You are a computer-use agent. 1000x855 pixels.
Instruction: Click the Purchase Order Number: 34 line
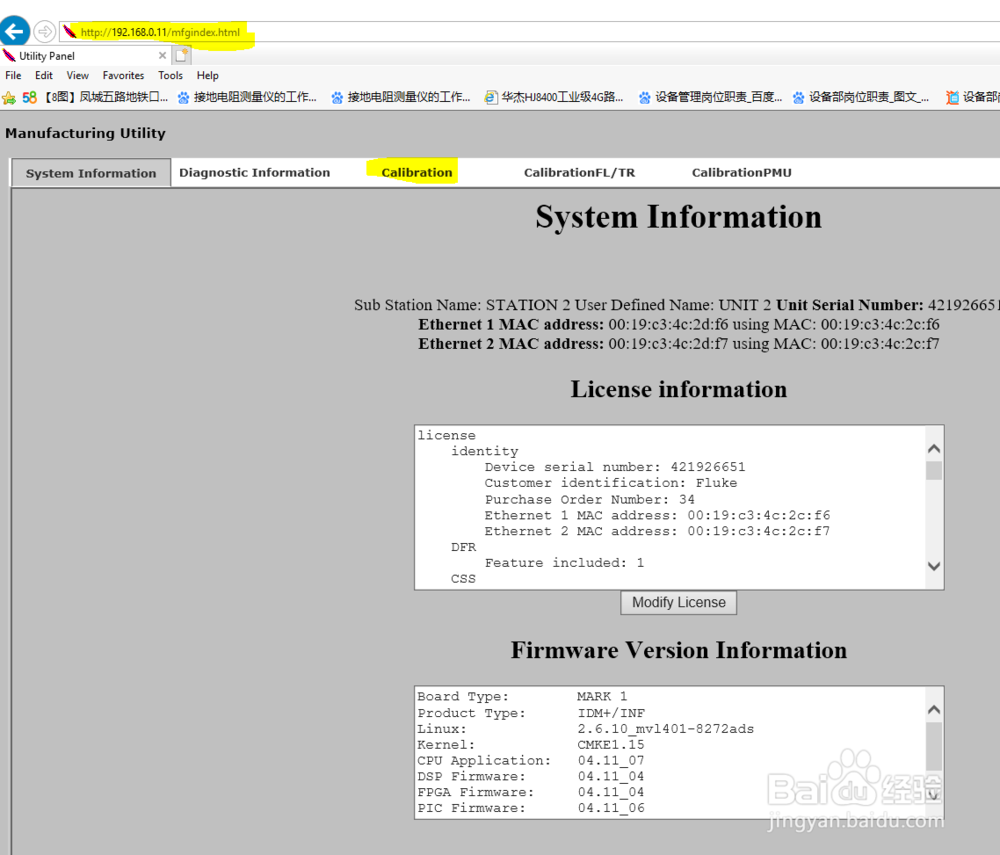[590, 500]
